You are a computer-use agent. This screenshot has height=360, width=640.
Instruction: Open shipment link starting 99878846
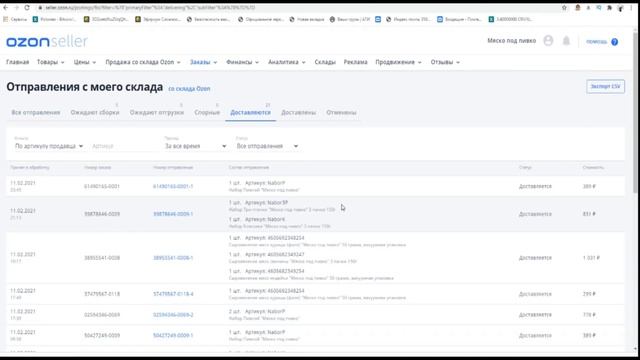173,214
